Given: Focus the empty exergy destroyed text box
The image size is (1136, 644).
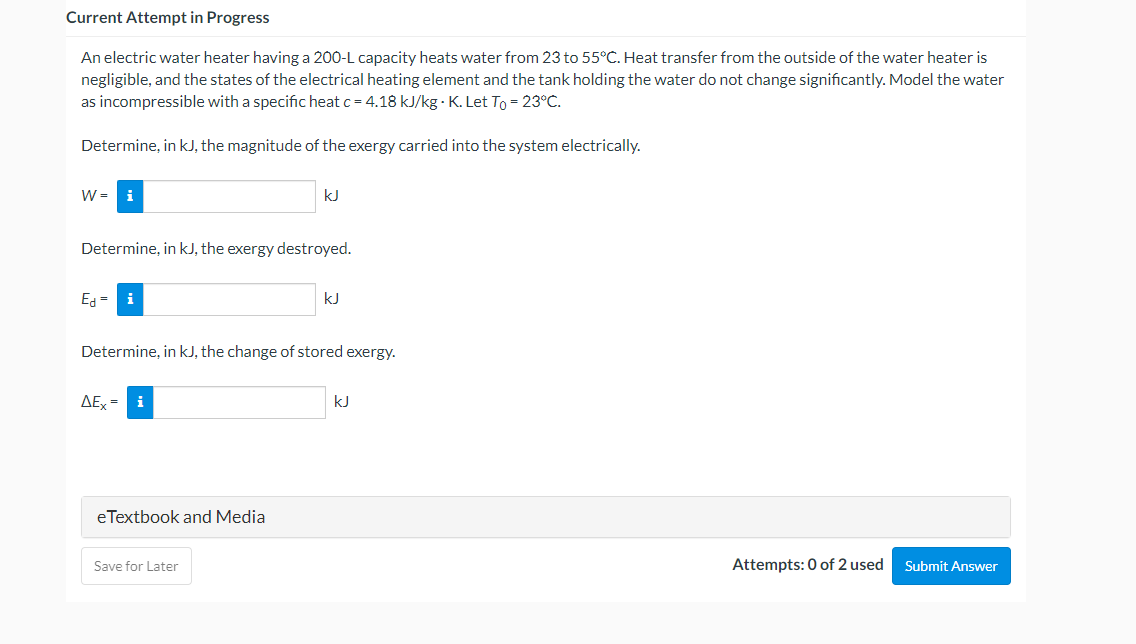Looking at the screenshot, I should pyautogui.click(x=228, y=299).
